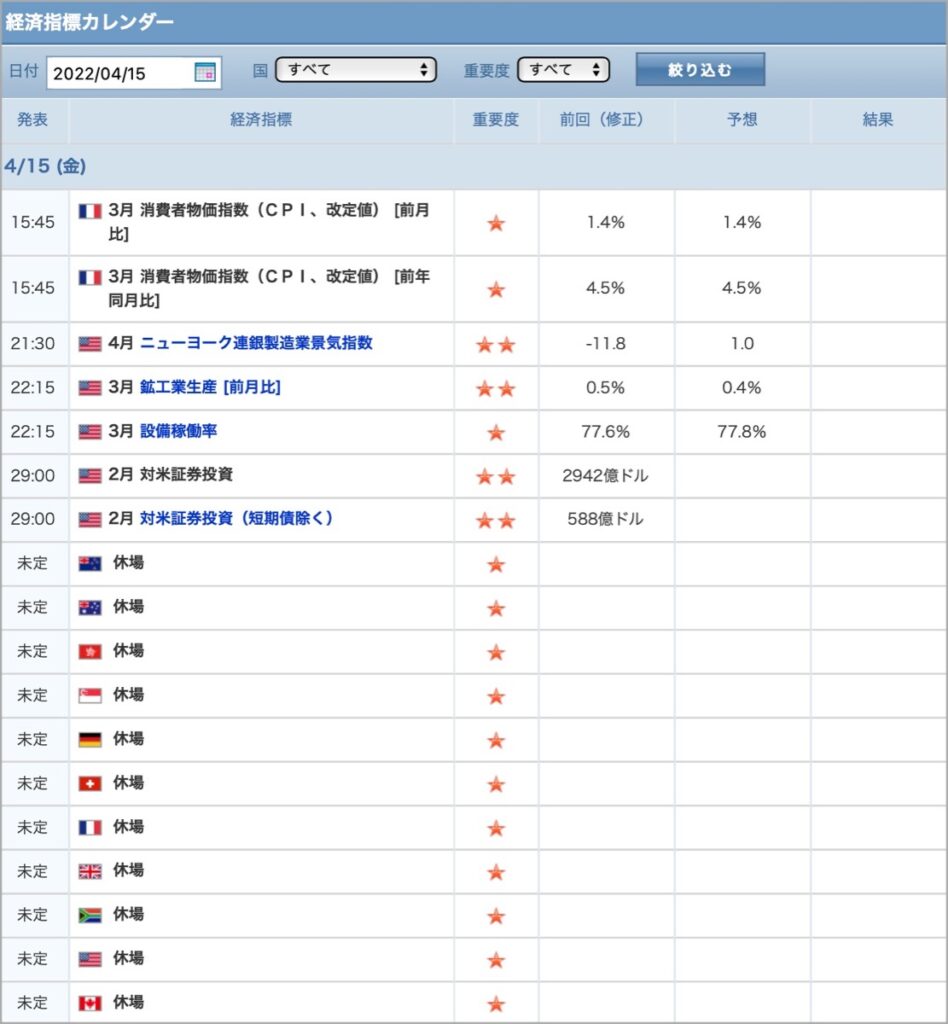Click US flag in 休場 row
This screenshot has width=948, height=1024.
(x=90, y=959)
